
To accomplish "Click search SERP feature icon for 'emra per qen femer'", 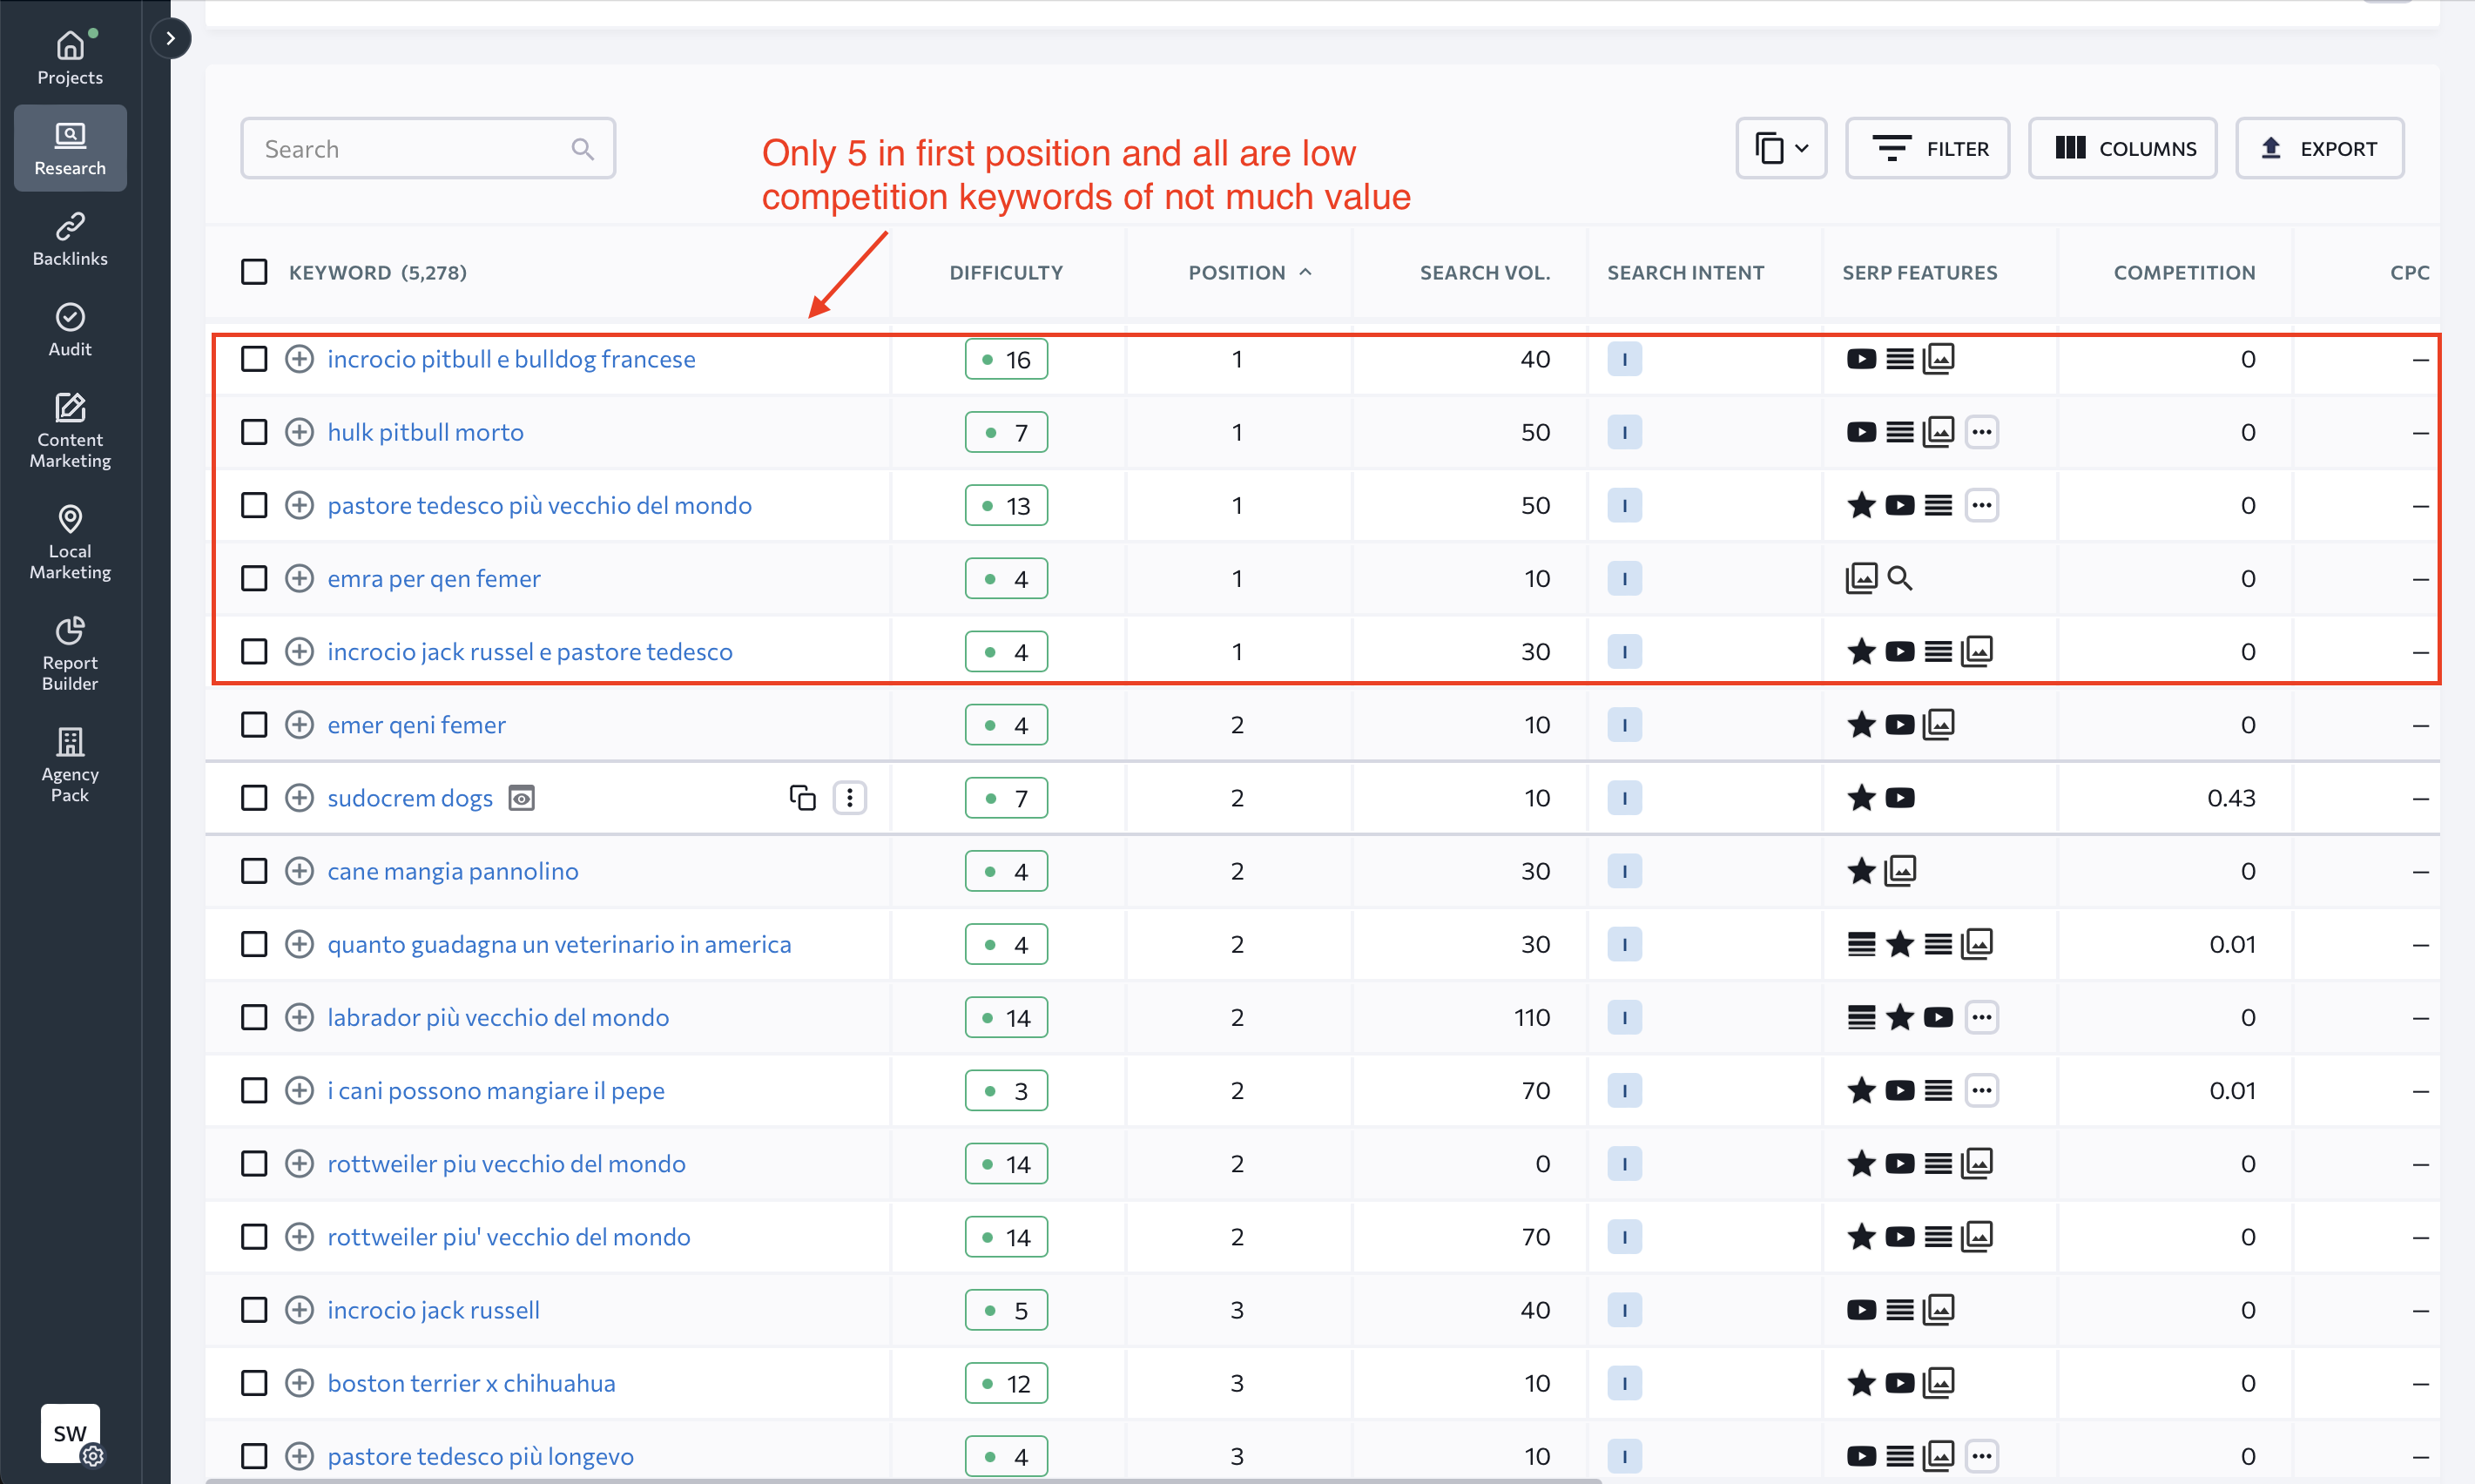I will tap(1900, 578).
